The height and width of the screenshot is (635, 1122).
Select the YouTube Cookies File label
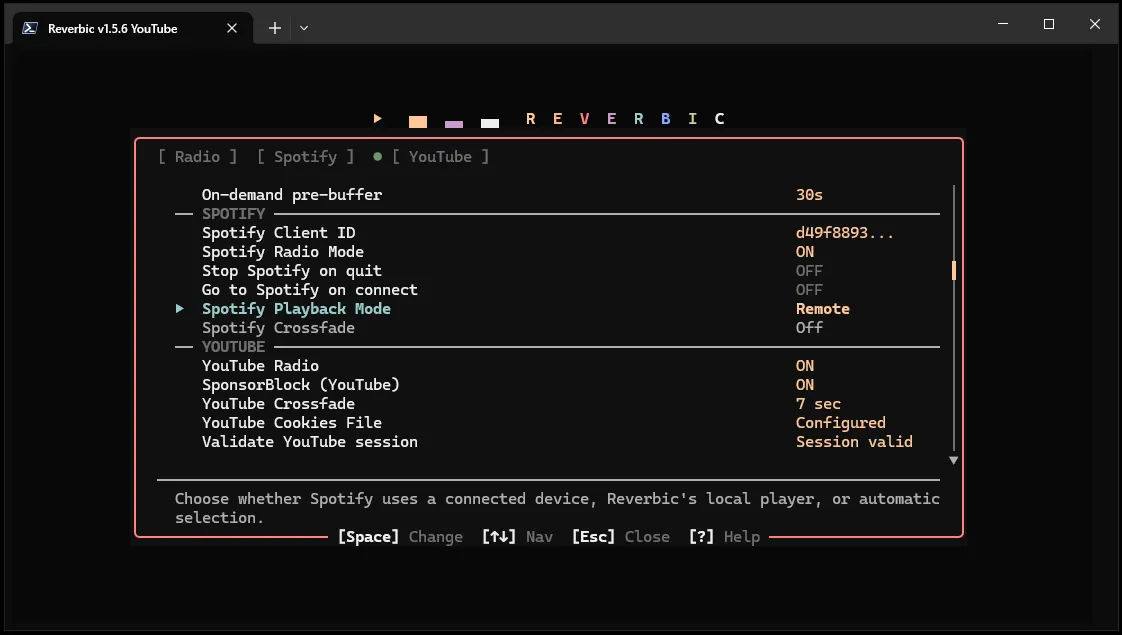coord(292,423)
